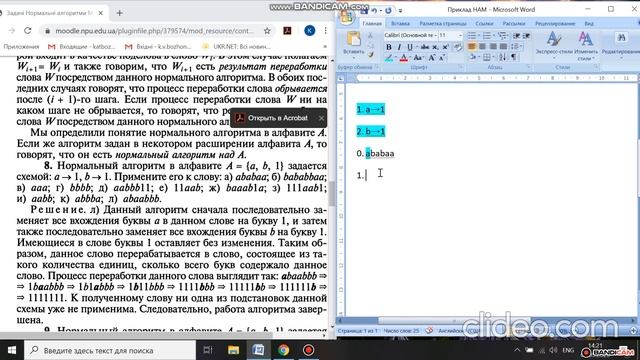Bookmark this page with the star icon
Viewport: 640px width, 360px height.
click(267, 31)
